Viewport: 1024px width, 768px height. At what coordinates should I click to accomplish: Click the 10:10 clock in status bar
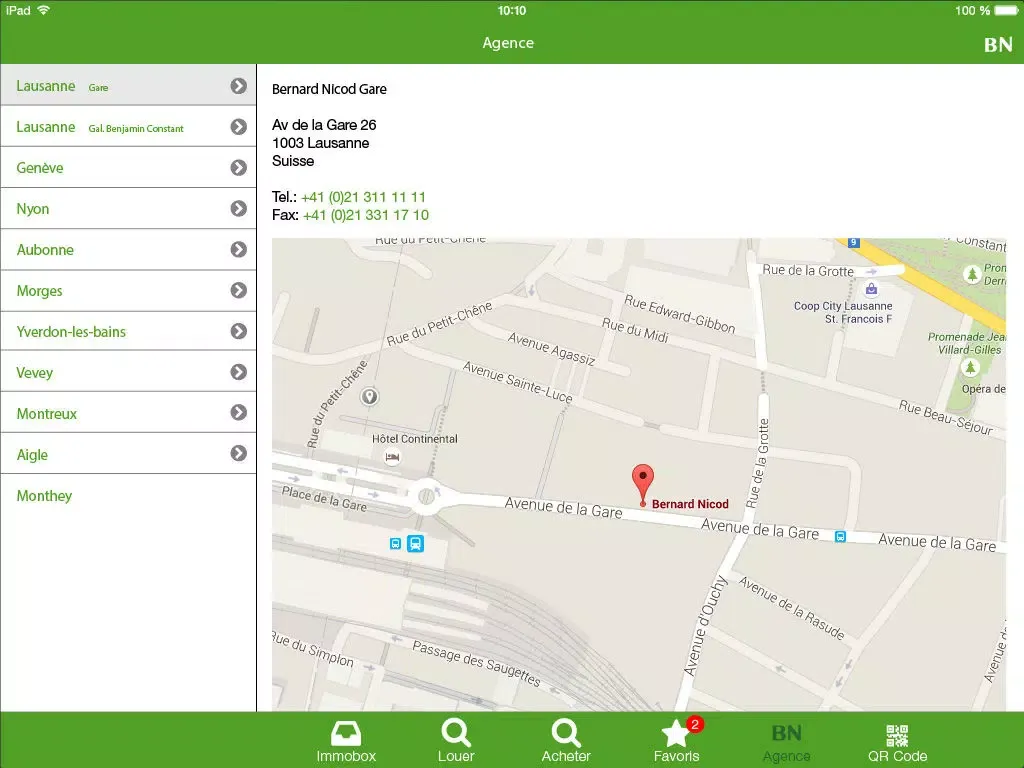pyautogui.click(x=511, y=10)
